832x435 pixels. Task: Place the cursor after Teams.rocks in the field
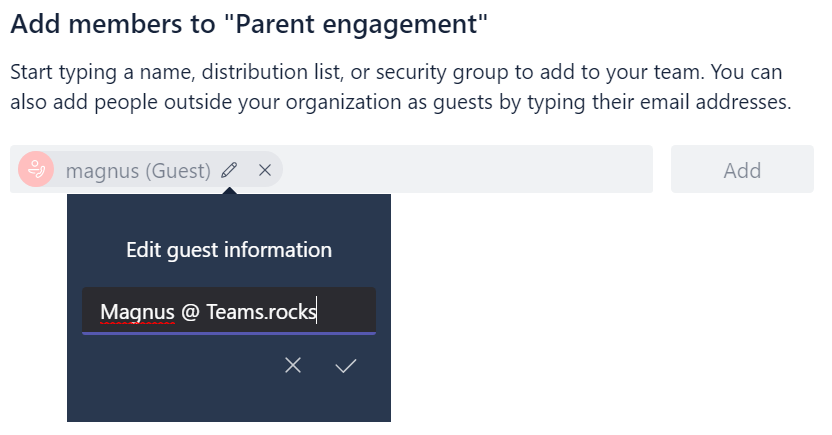pyautogui.click(x=318, y=312)
